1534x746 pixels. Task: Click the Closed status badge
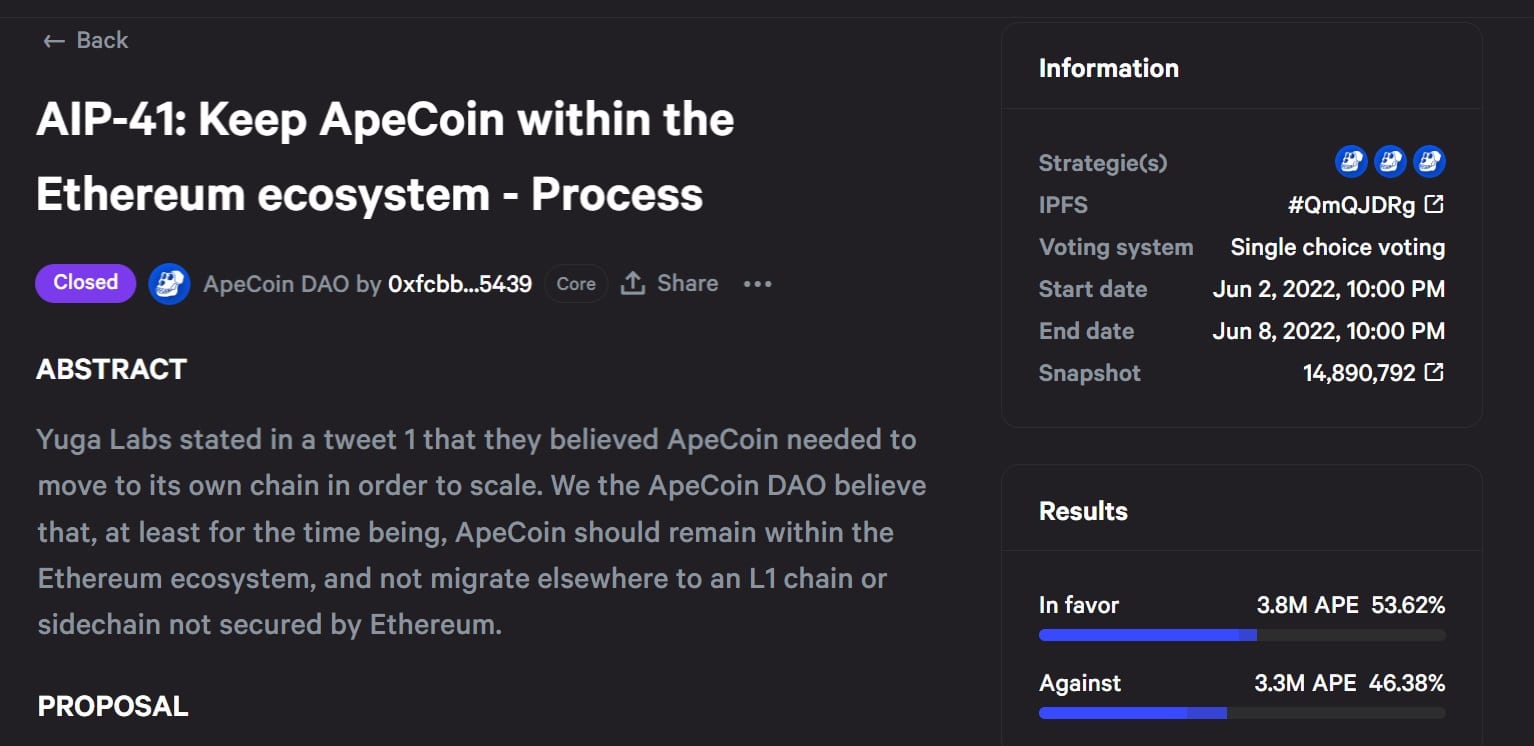pyautogui.click(x=86, y=283)
